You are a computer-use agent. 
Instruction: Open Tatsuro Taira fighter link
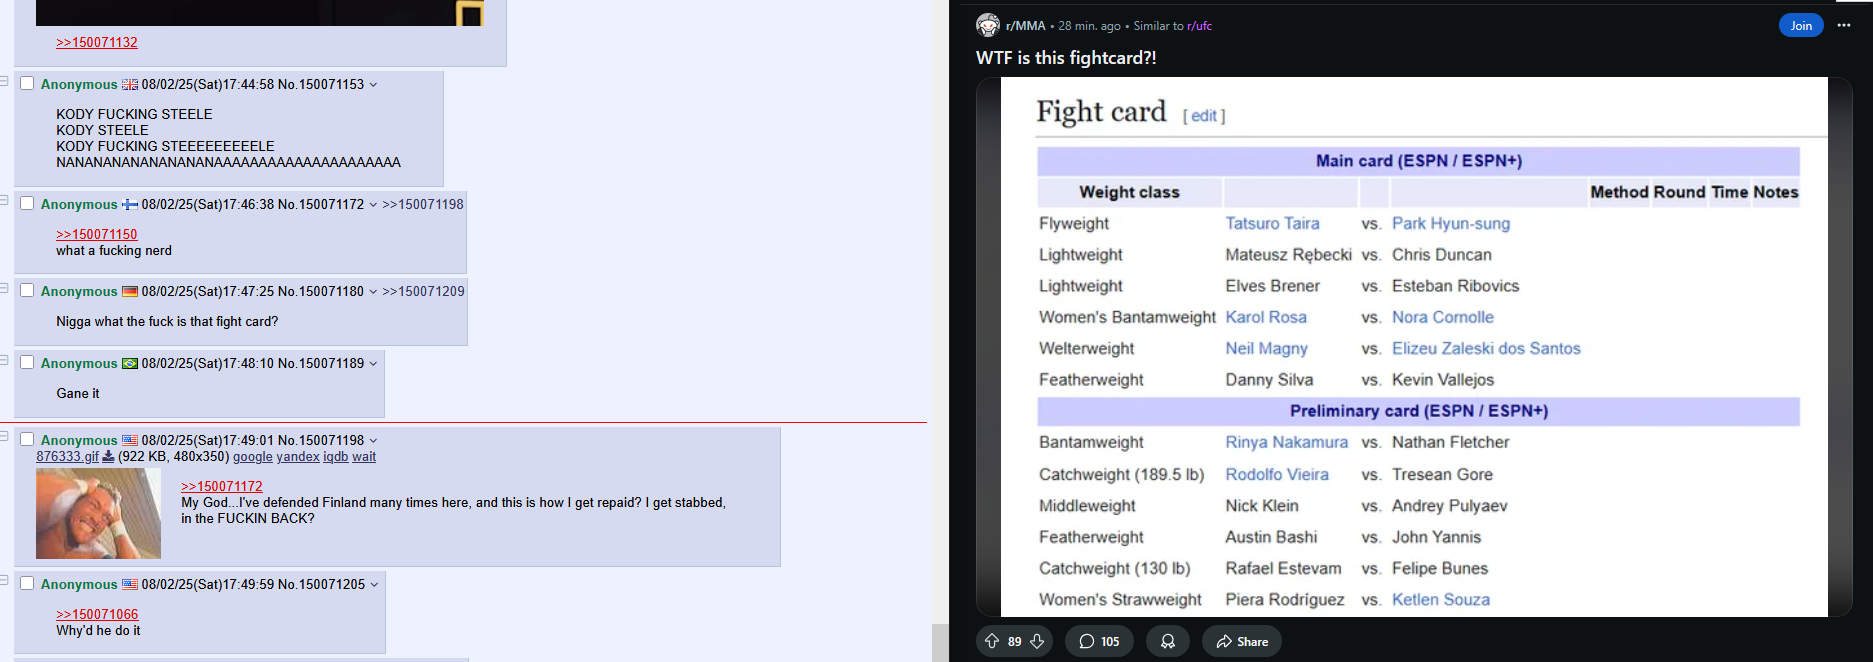click(1272, 223)
